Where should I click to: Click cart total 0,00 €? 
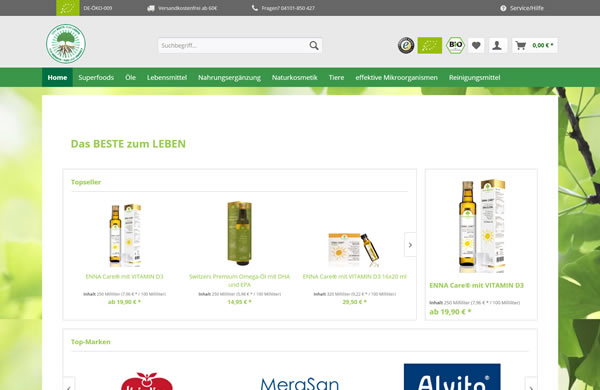tap(543, 46)
